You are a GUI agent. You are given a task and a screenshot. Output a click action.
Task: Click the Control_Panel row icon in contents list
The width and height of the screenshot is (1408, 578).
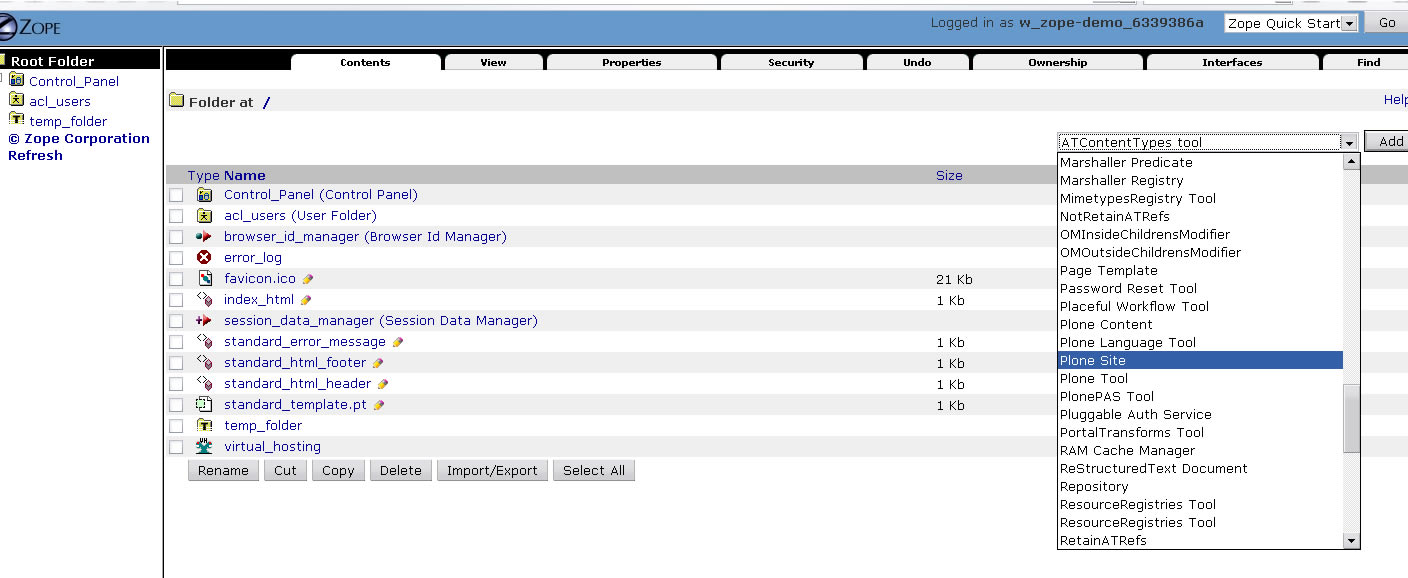click(205, 195)
